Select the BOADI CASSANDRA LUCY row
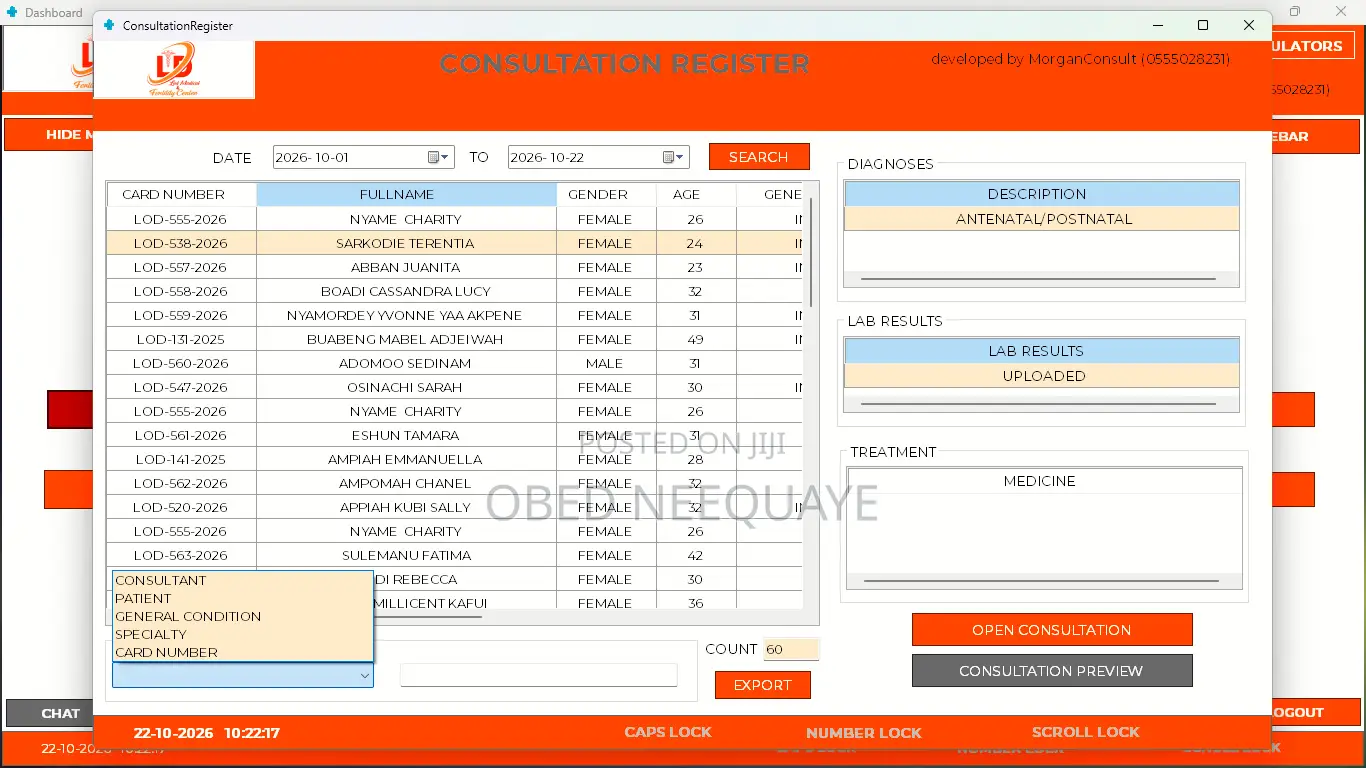 click(x=455, y=291)
